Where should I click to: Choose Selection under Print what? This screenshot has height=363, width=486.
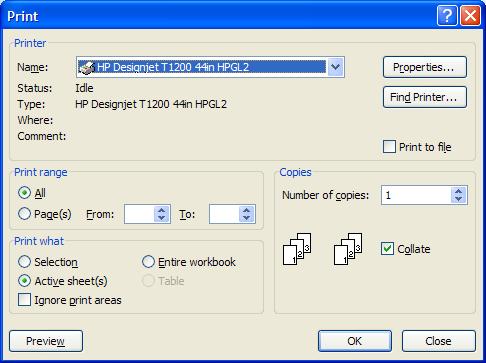click(24, 262)
